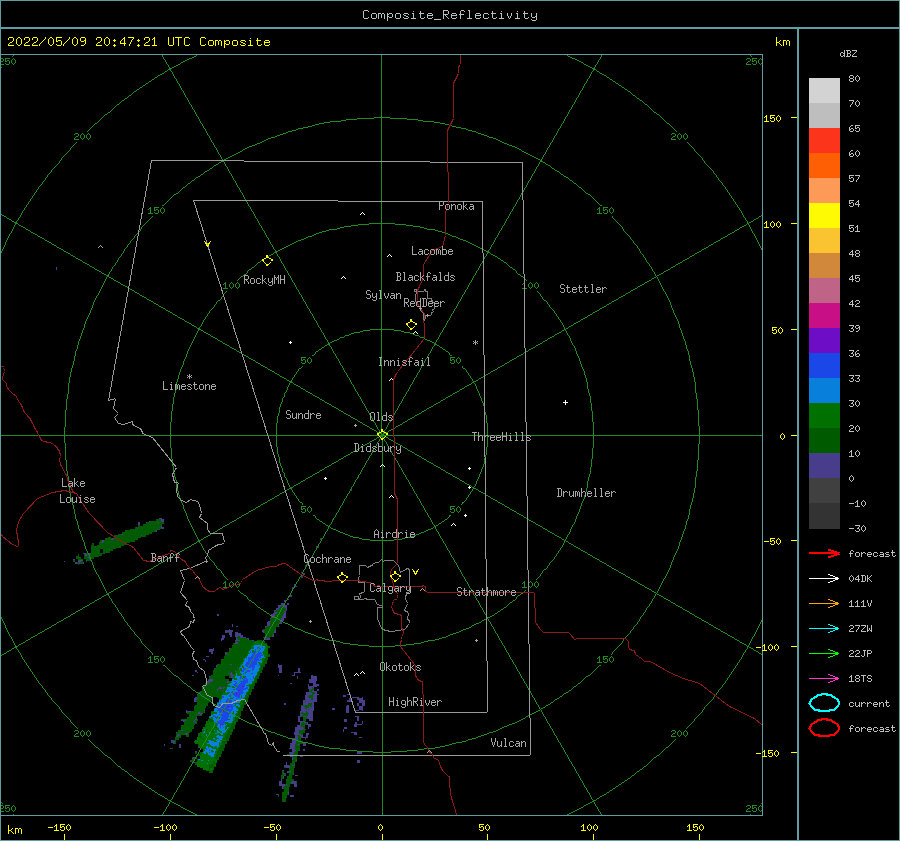
Task: Click the Limestone label
Action: (189, 386)
